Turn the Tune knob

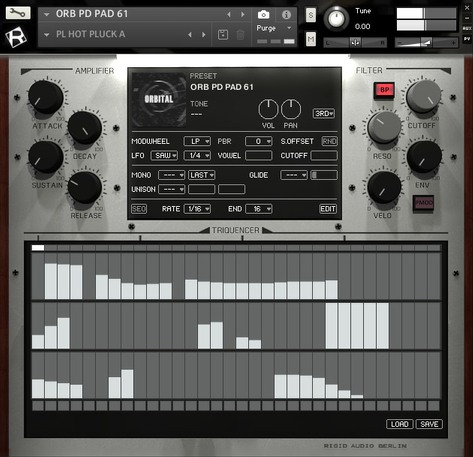(336, 19)
